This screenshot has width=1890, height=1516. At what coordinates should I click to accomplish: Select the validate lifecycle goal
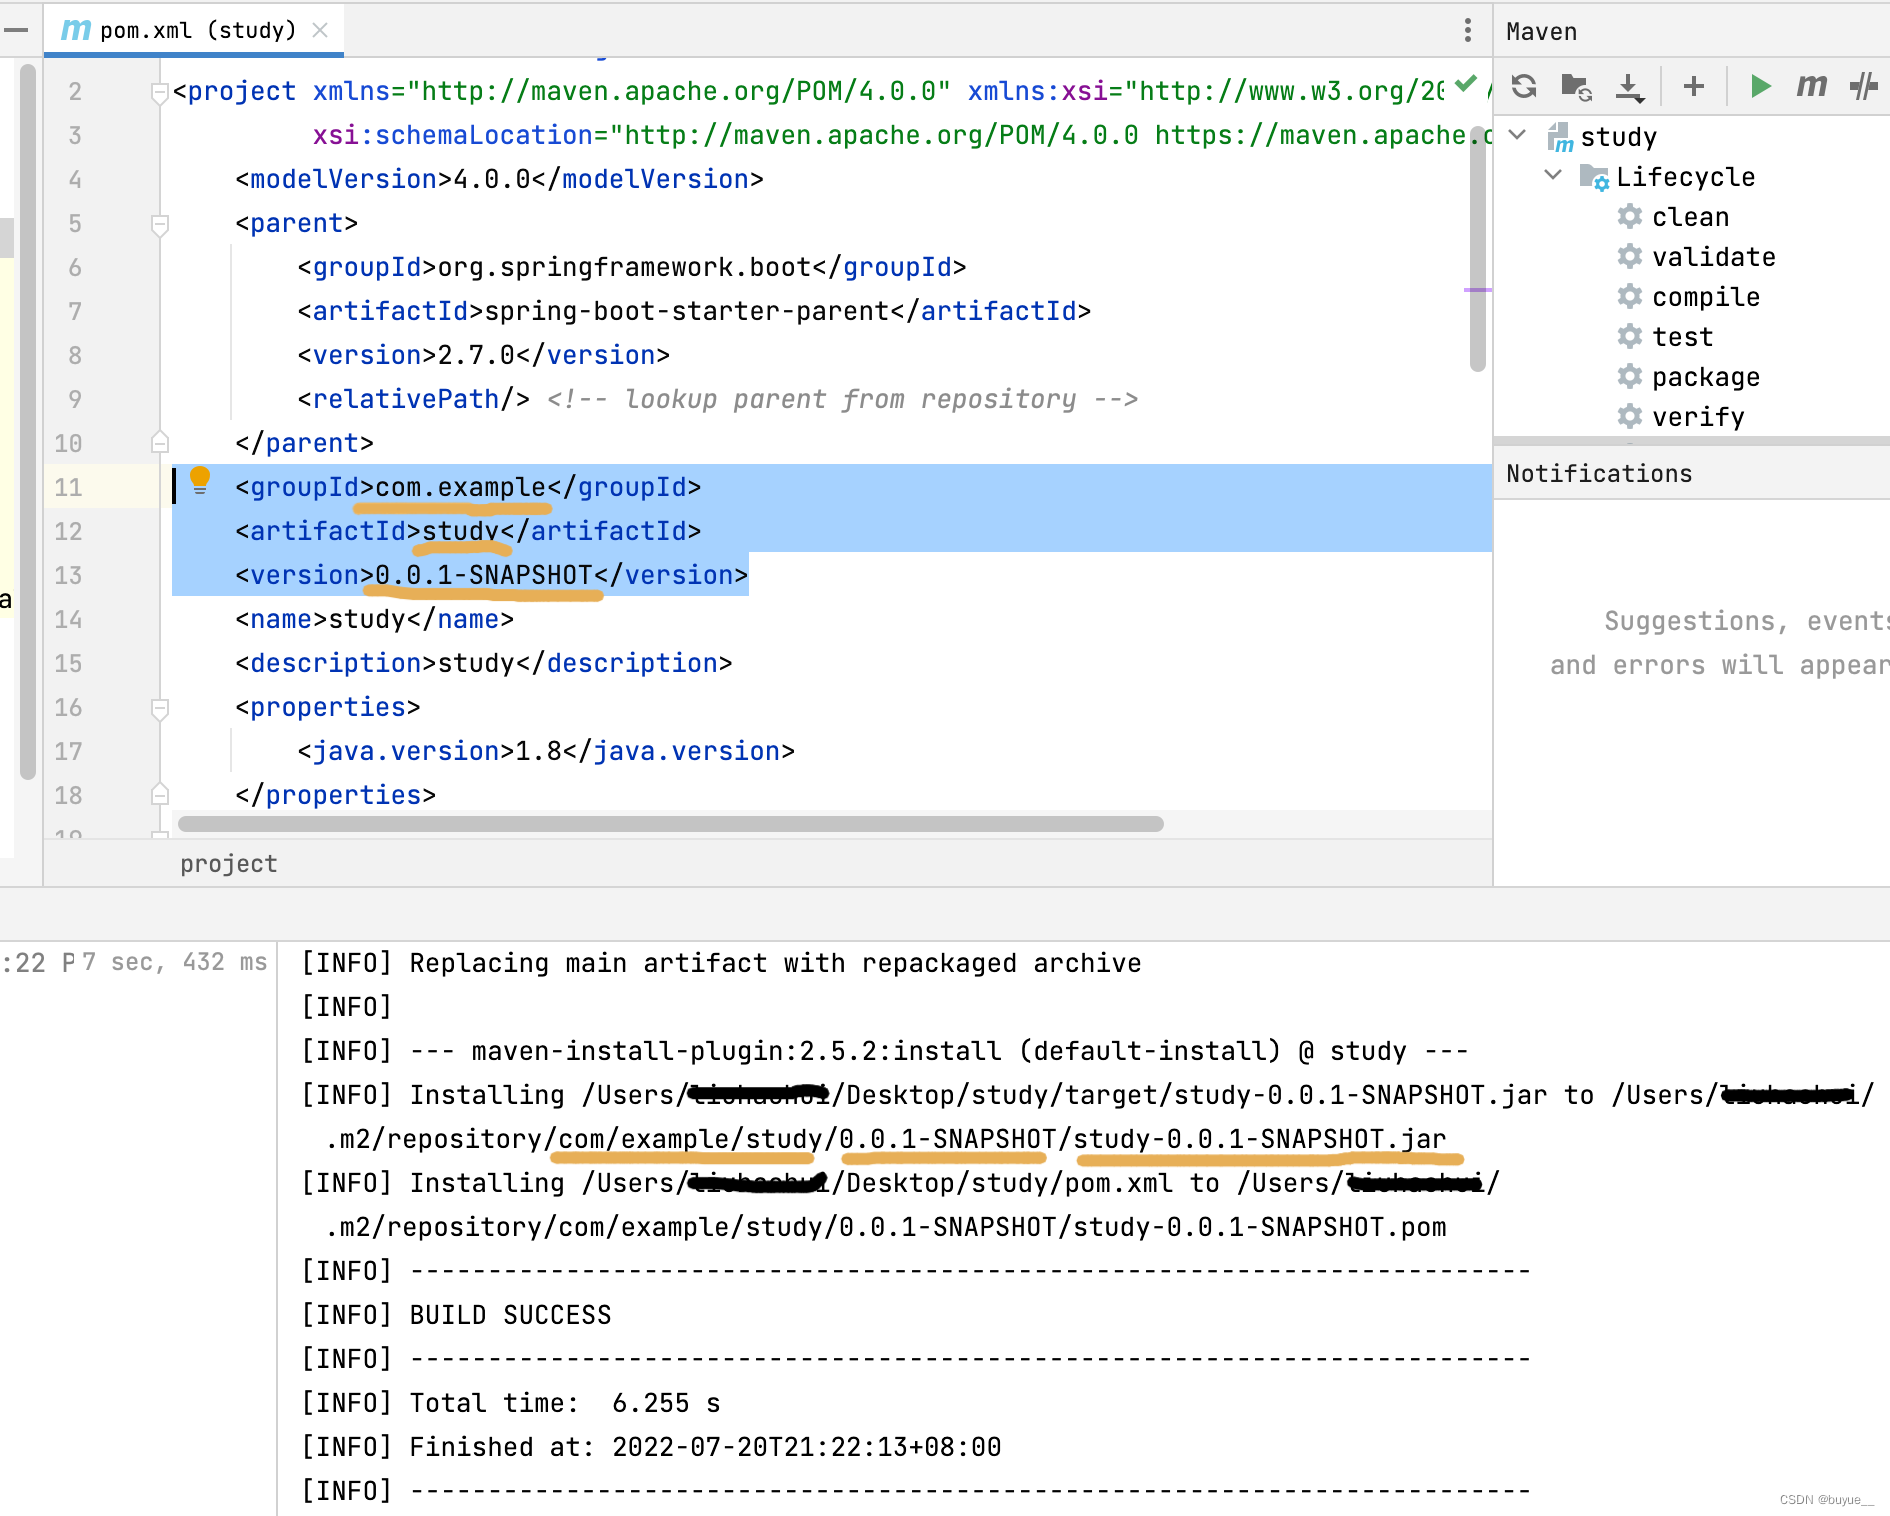(1714, 257)
